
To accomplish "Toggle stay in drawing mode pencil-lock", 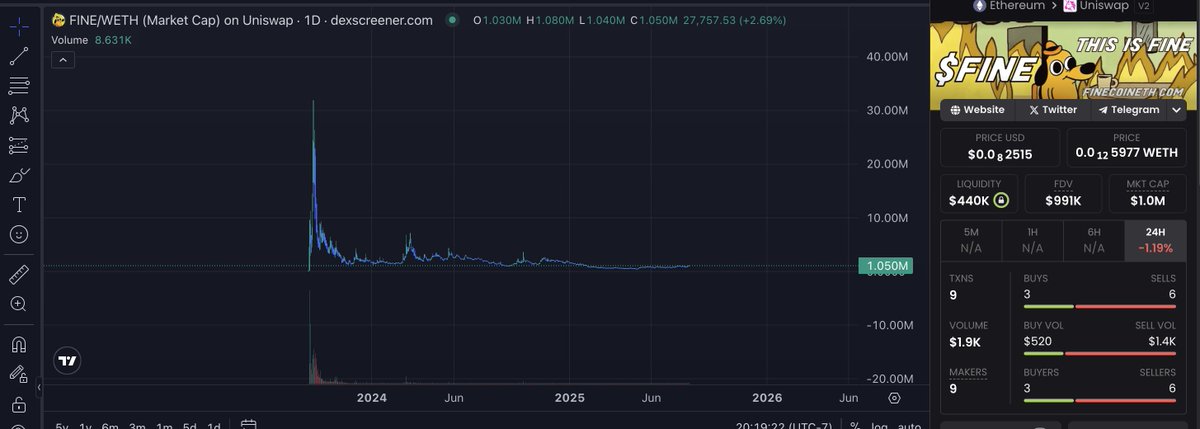I will point(19,374).
